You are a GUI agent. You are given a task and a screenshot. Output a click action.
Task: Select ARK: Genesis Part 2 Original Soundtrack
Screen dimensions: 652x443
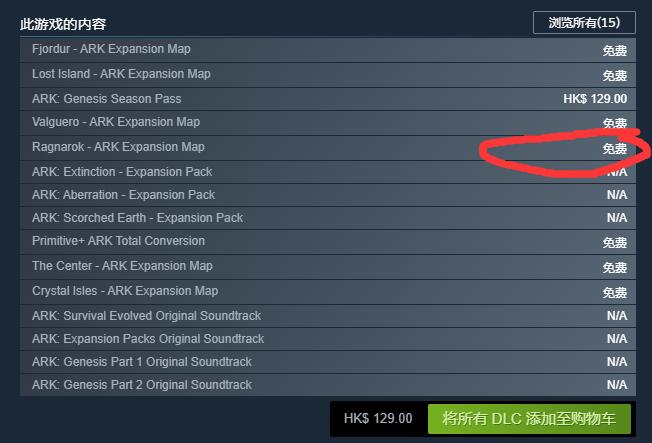(x=328, y=385)
